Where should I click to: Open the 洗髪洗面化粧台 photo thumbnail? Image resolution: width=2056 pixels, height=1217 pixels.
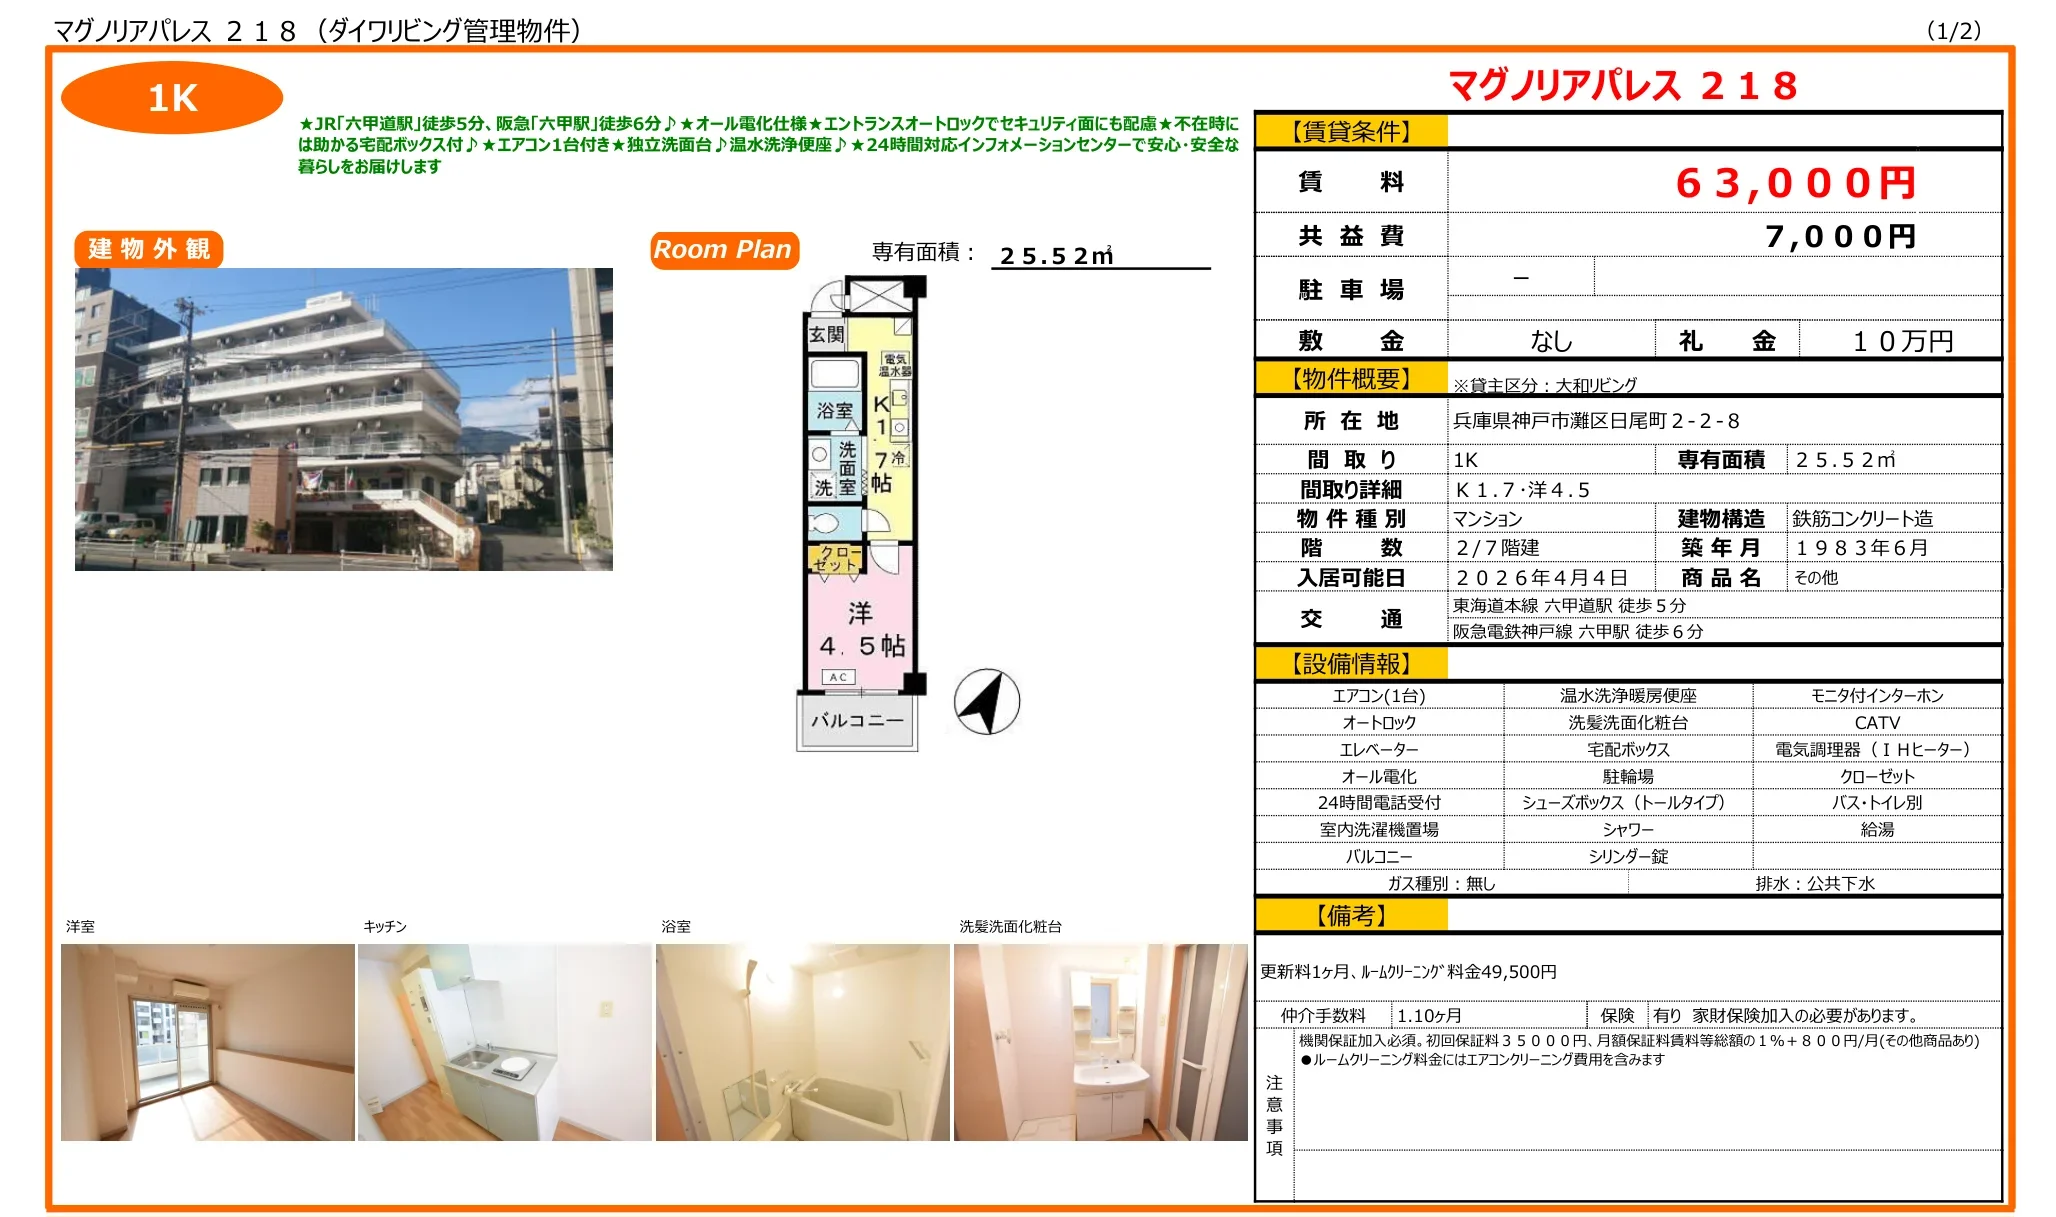point(1100,1041)
